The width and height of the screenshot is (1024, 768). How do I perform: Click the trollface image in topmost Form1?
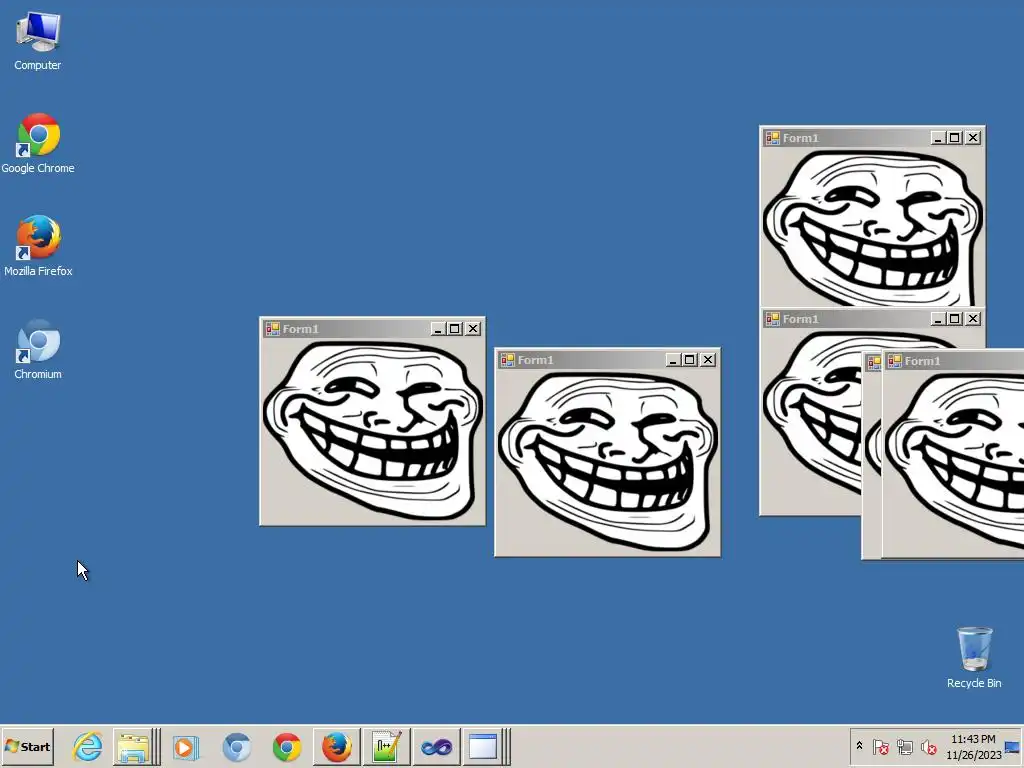pos(872,227)
